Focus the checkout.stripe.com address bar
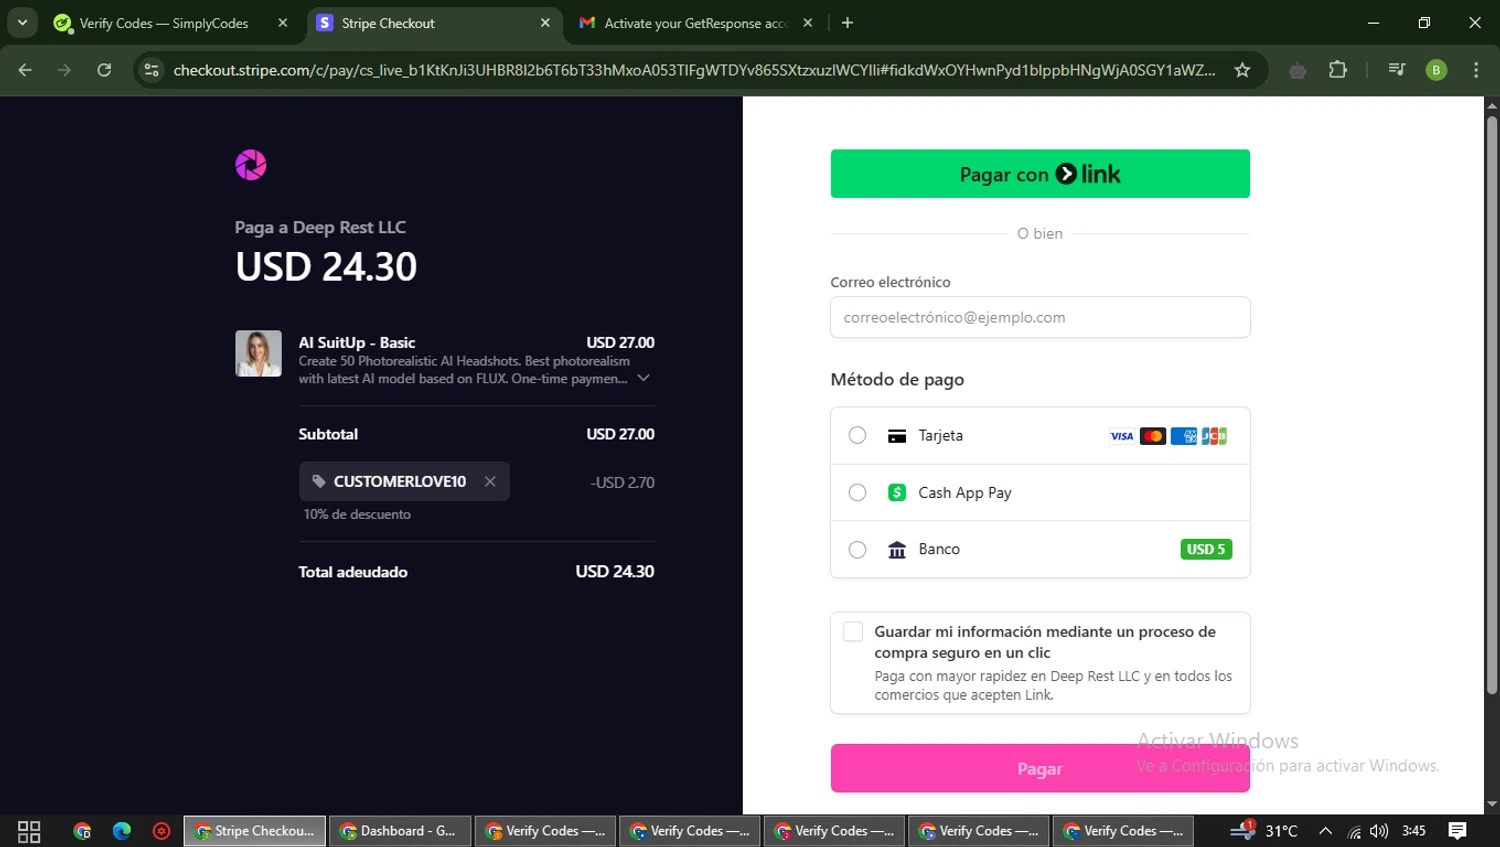 coord(694,70)
